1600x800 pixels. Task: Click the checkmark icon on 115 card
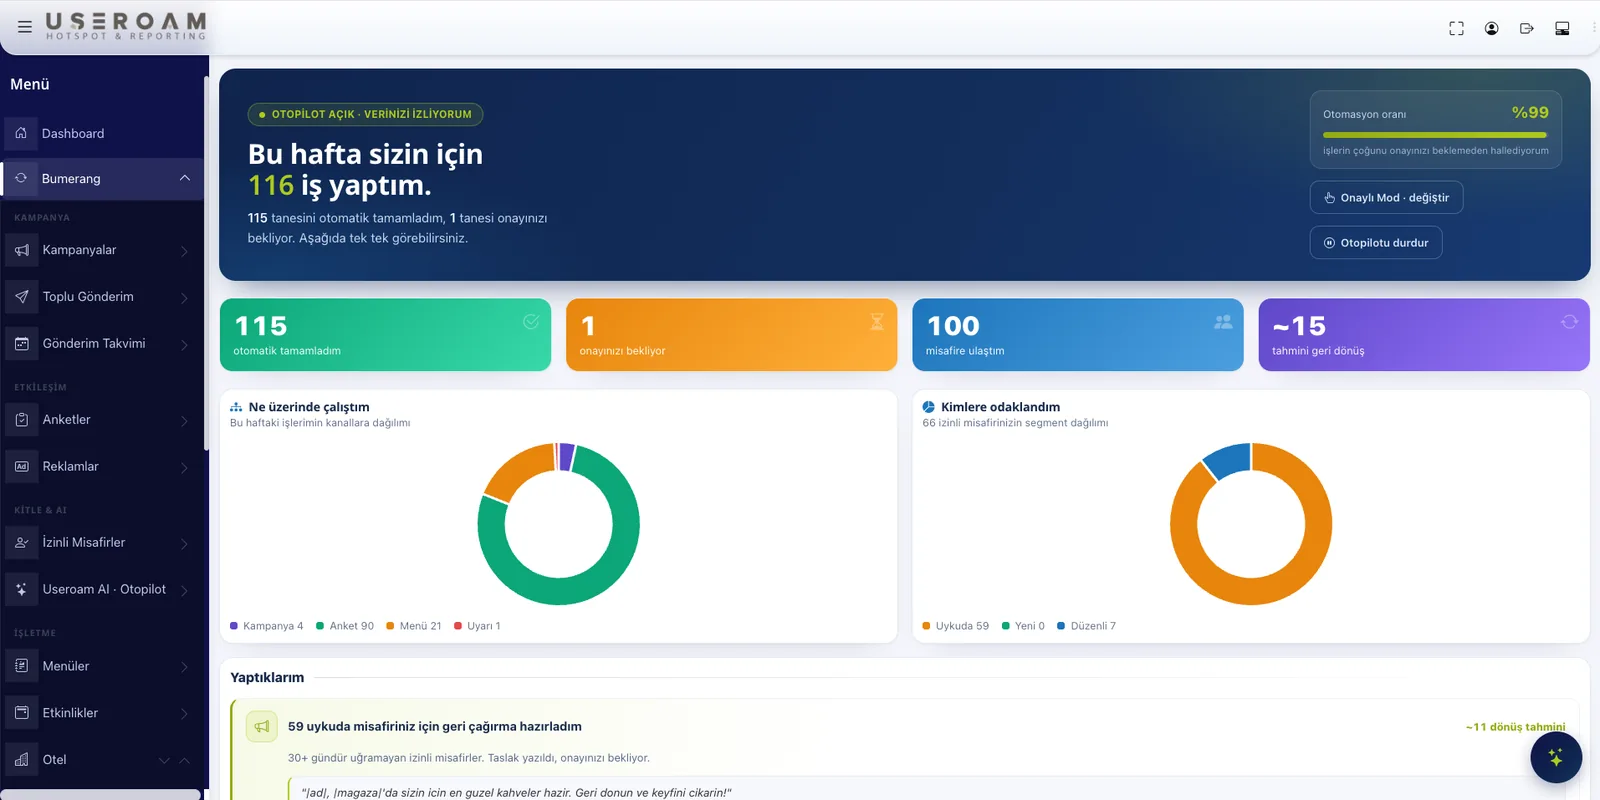pos(531,321)
